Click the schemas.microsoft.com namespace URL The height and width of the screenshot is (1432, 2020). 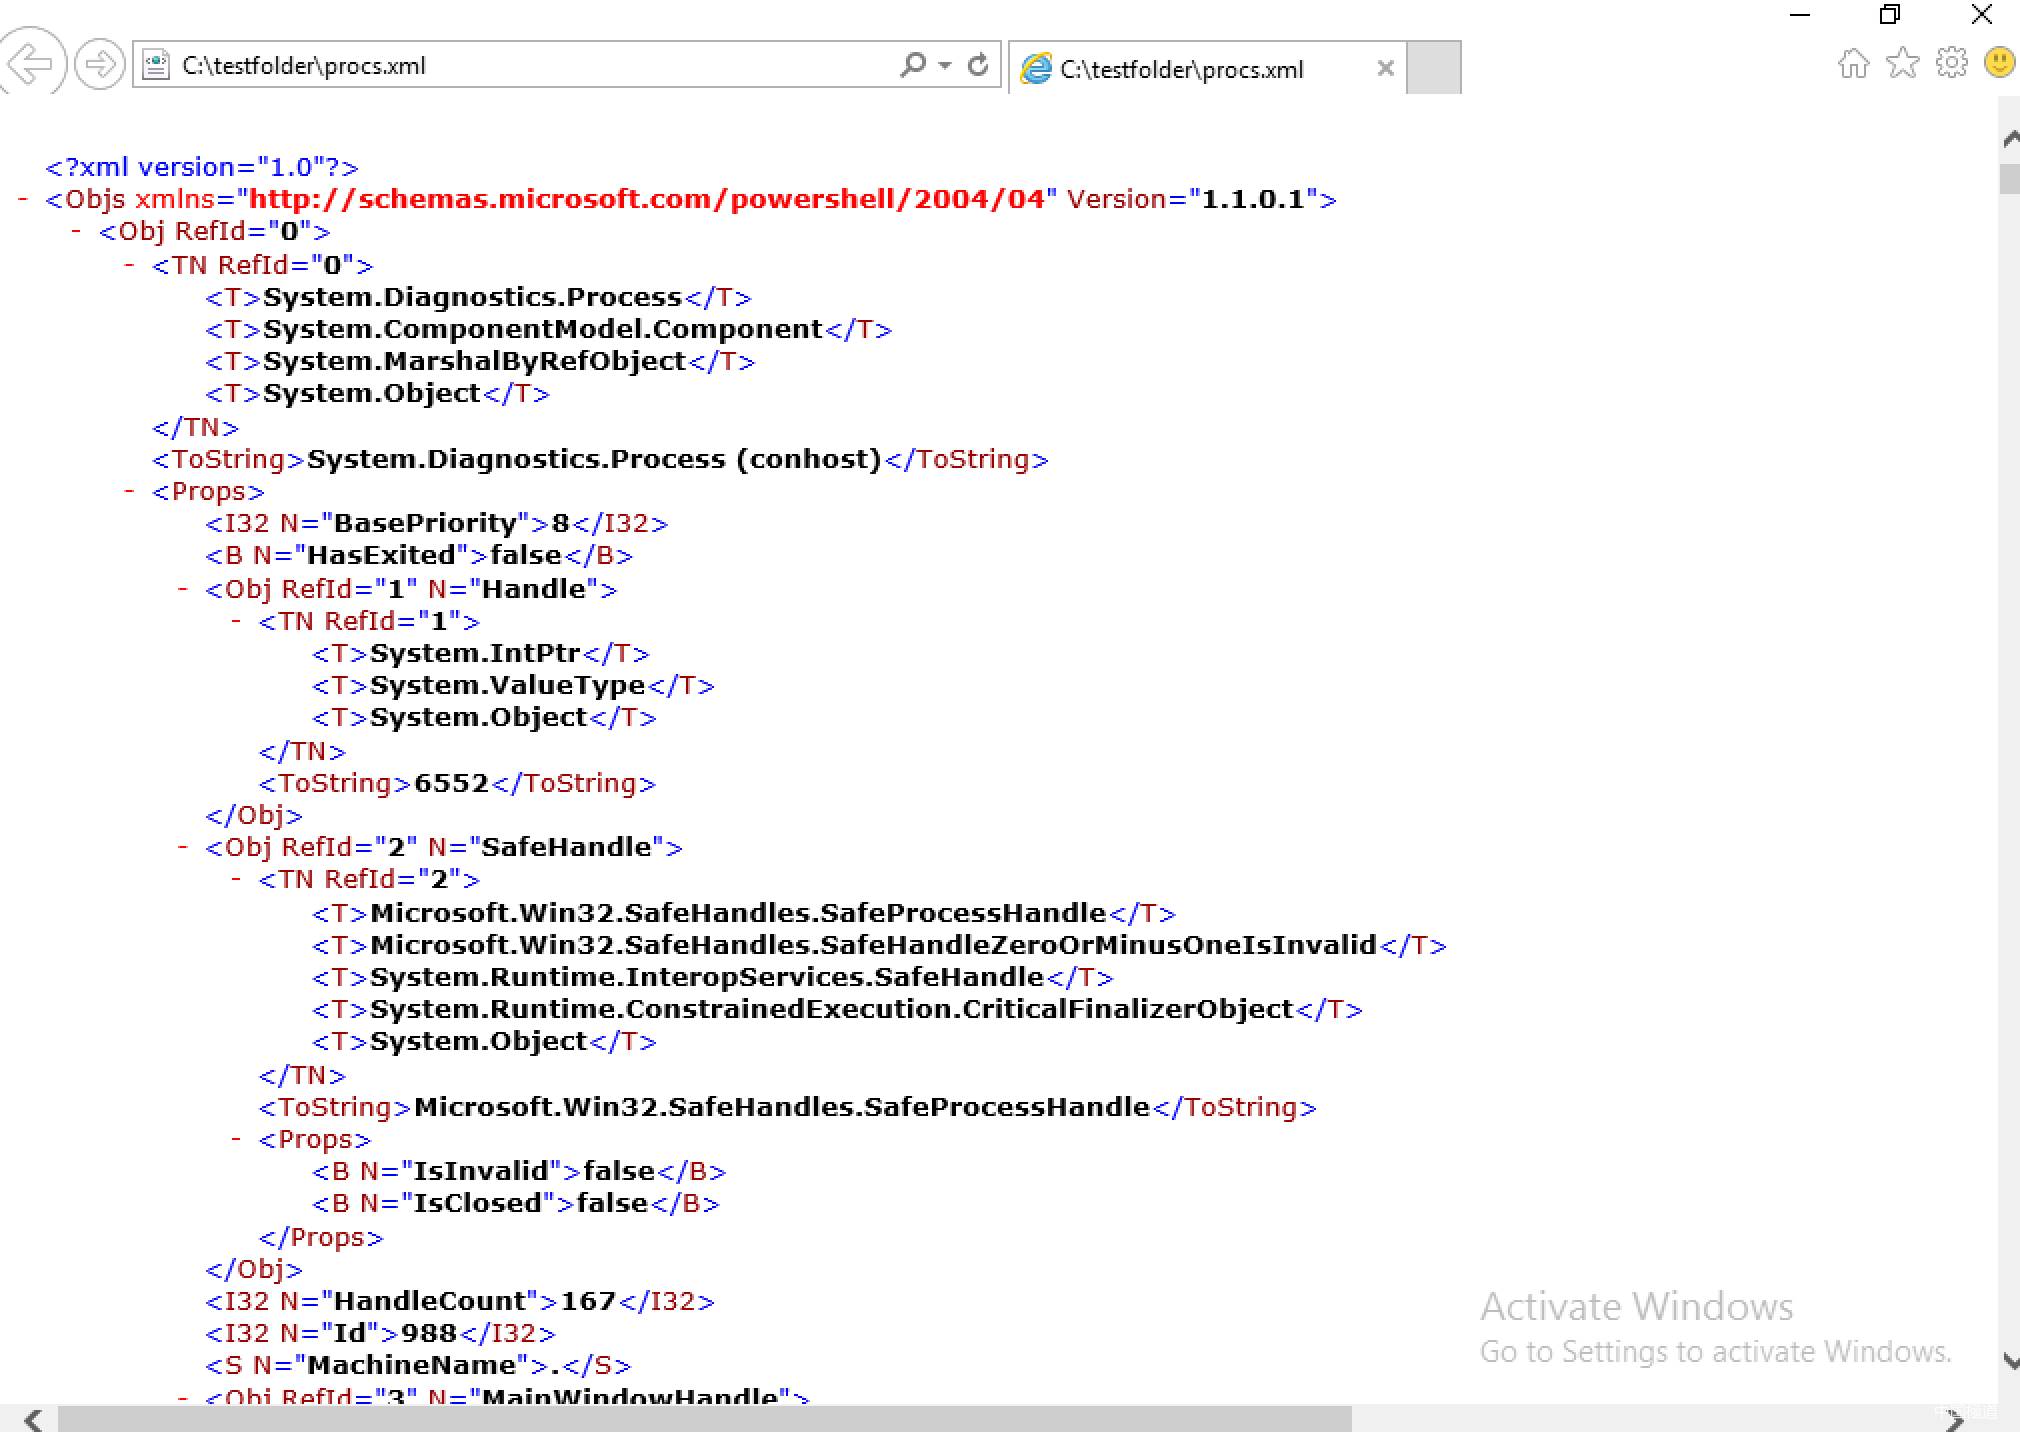coord(647,199)
